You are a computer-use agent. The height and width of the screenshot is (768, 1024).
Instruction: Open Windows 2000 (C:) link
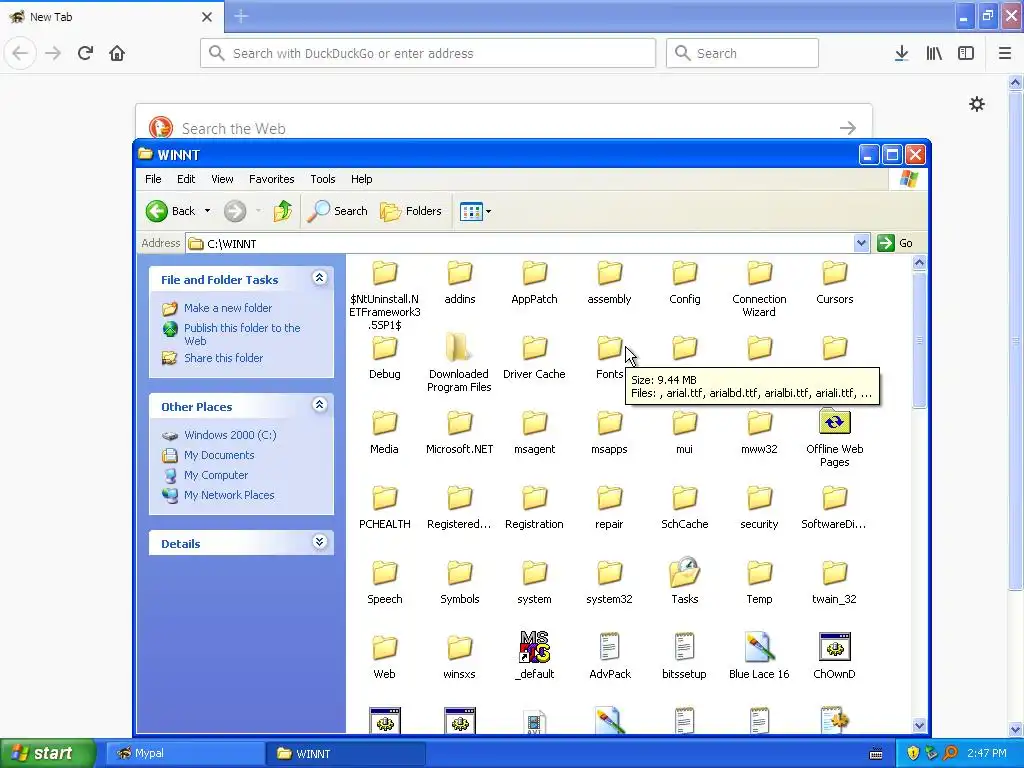(230, 435)
